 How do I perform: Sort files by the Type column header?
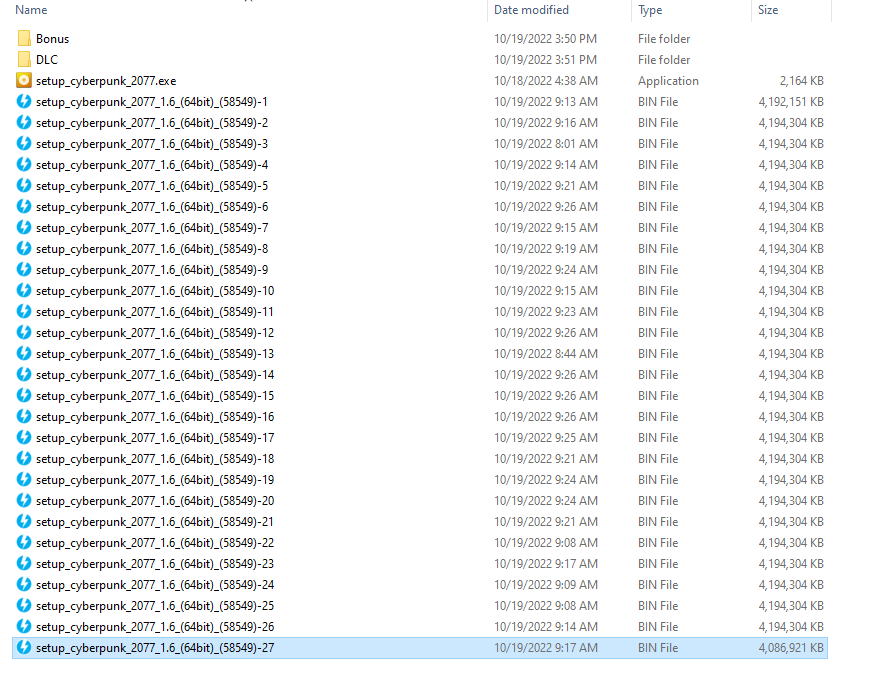[x=650, y=10]
